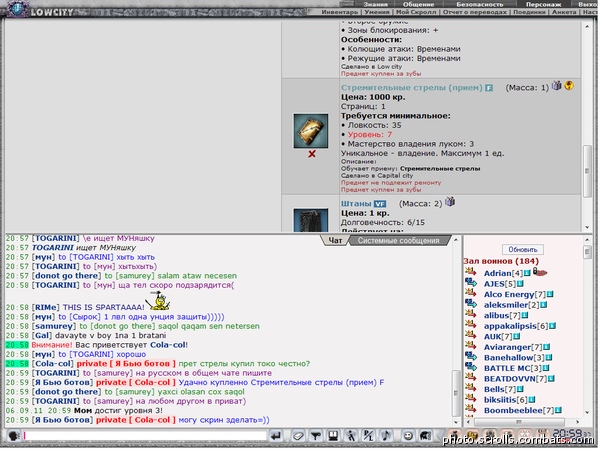Viewport: 600px width, 450px height.
Task: Open the smiley emoticons picker
Action: click(x=408, y=436)
